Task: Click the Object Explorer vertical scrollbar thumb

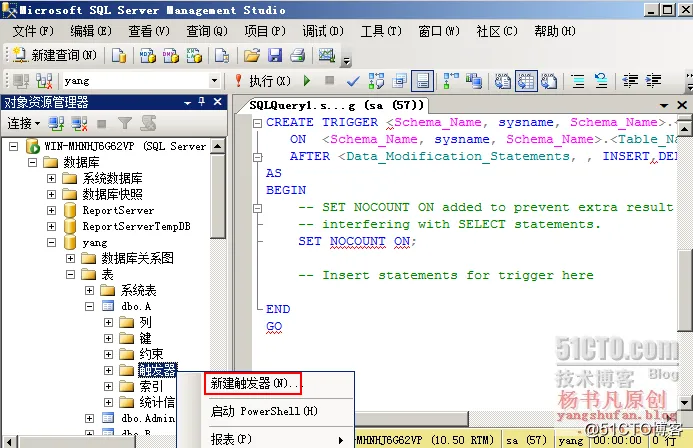Action: (217, 196)
